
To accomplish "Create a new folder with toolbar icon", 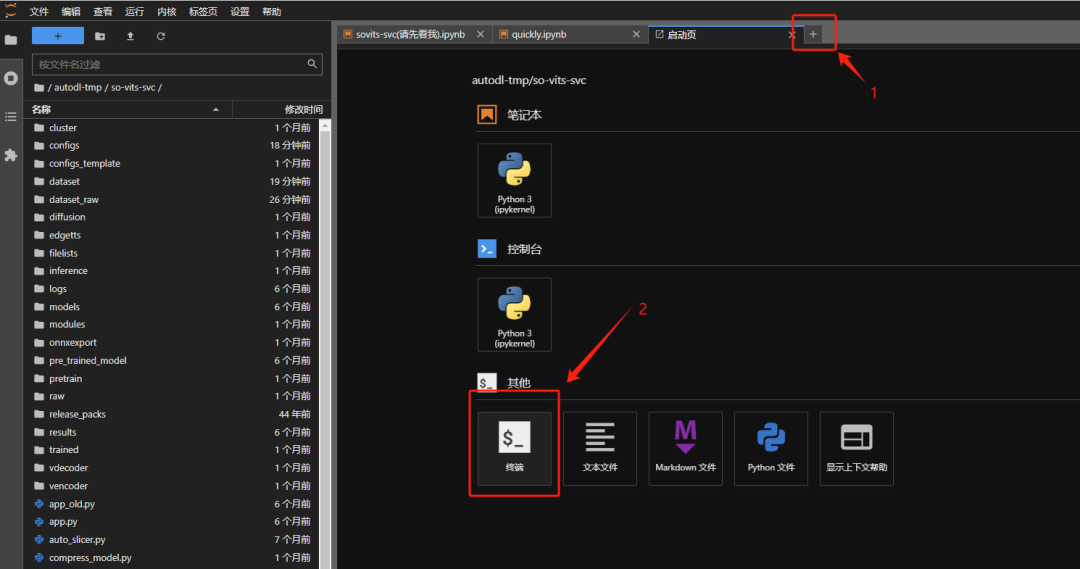I will coord(100,36).
